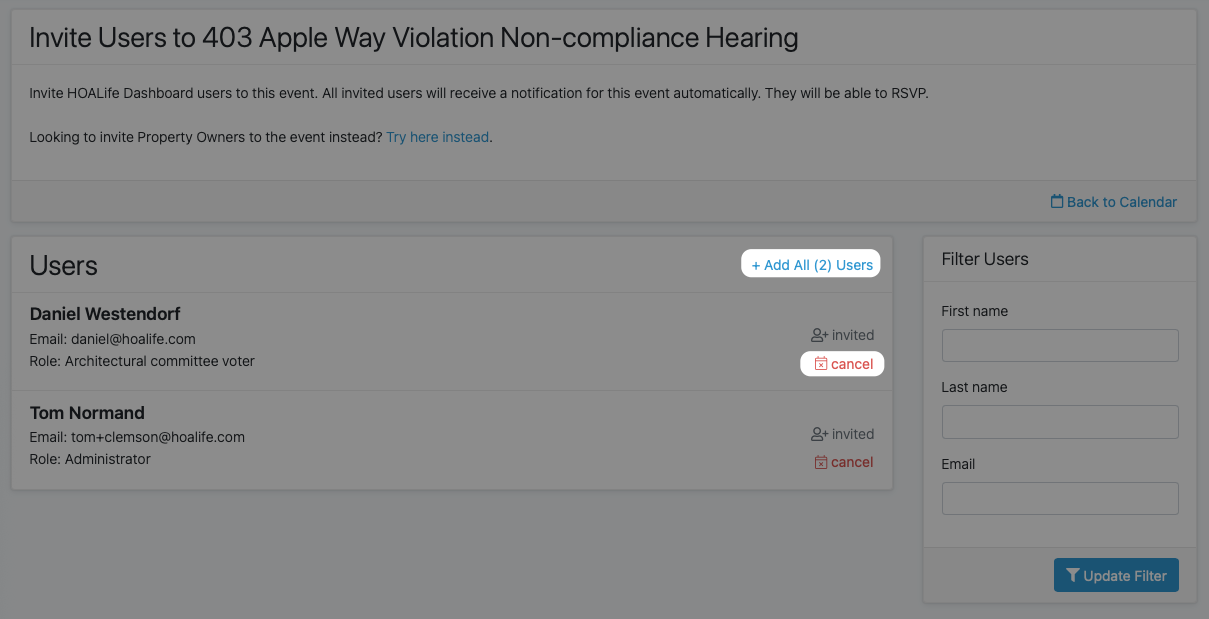Click the invited person icon for Tom Normand

[x=820, y=434]
